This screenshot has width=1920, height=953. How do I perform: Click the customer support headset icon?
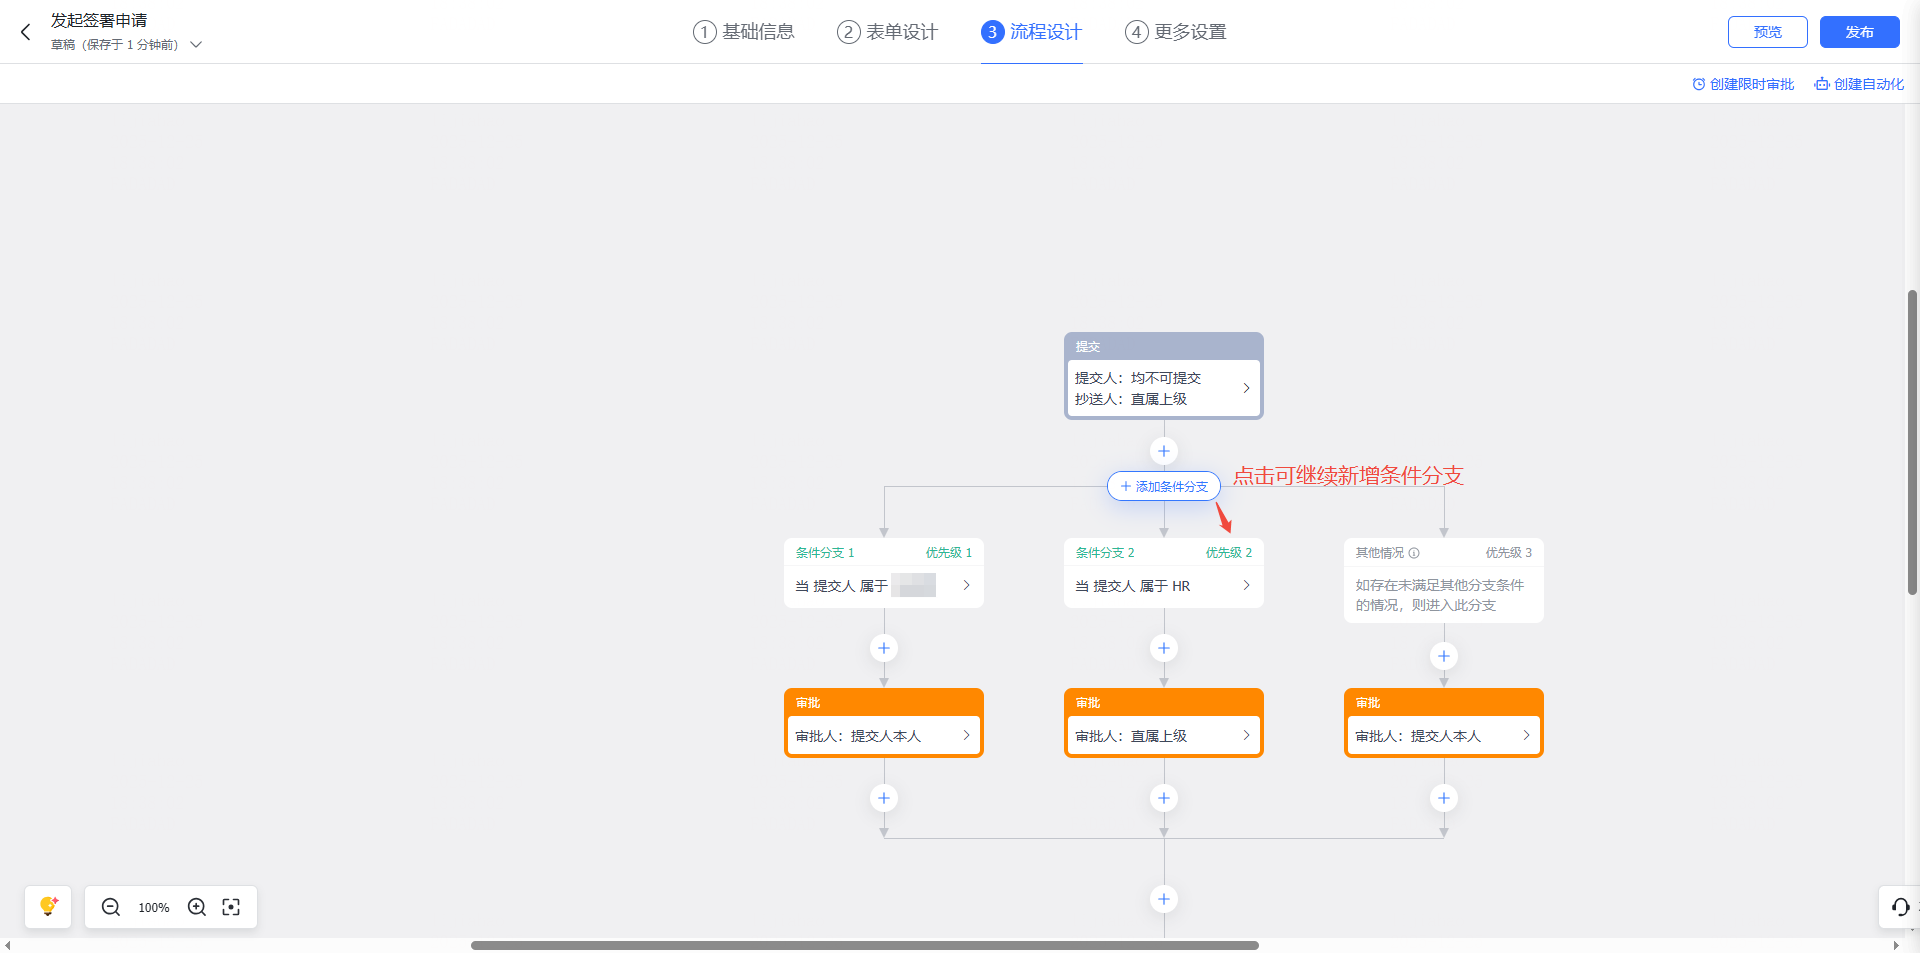(x=1900, y=907)
